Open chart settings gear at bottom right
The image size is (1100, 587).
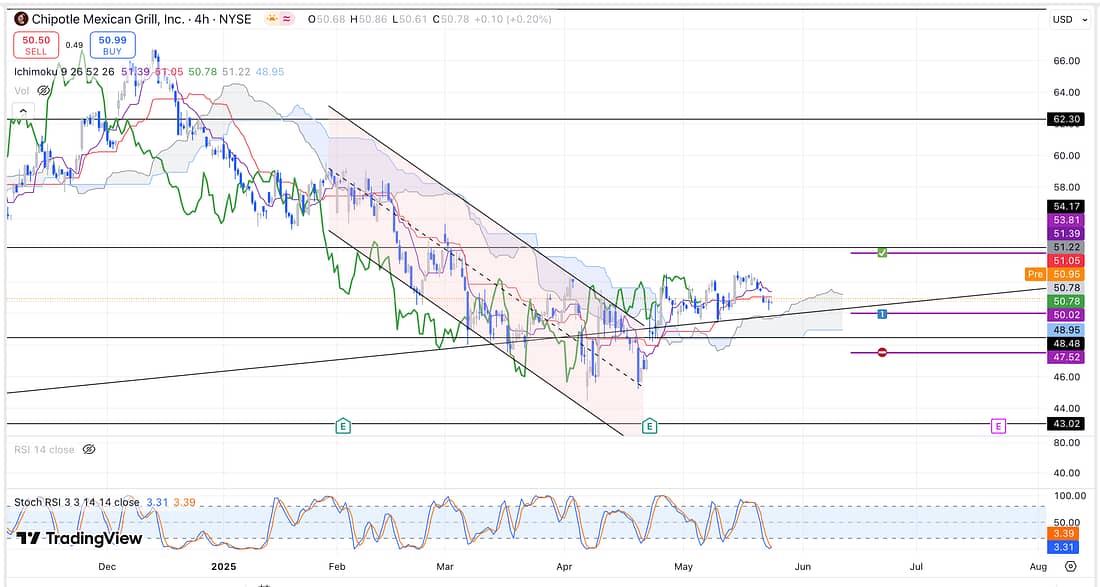[1071, 566]
